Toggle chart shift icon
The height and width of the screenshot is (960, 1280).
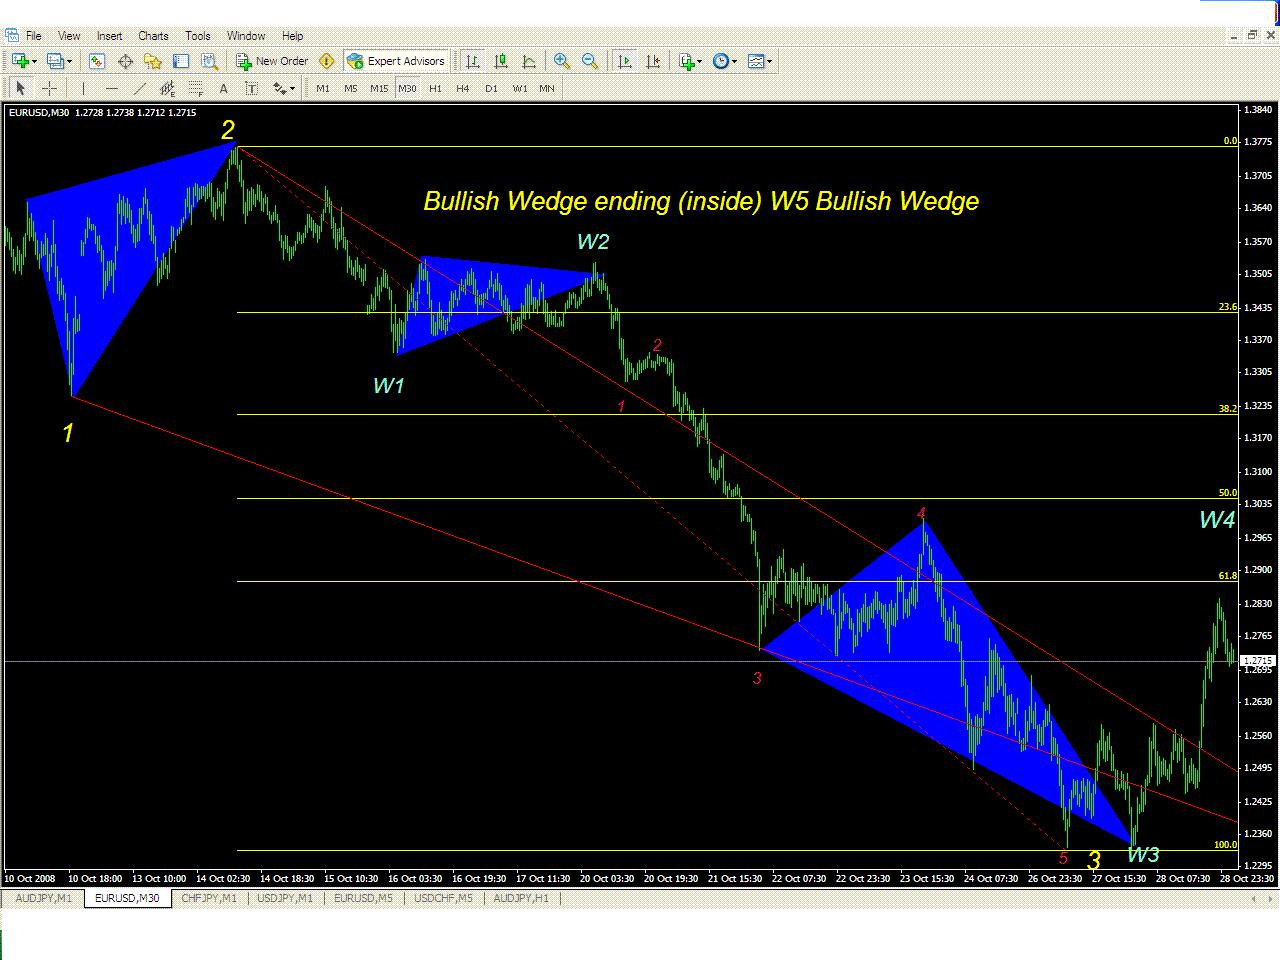[653, 61]
